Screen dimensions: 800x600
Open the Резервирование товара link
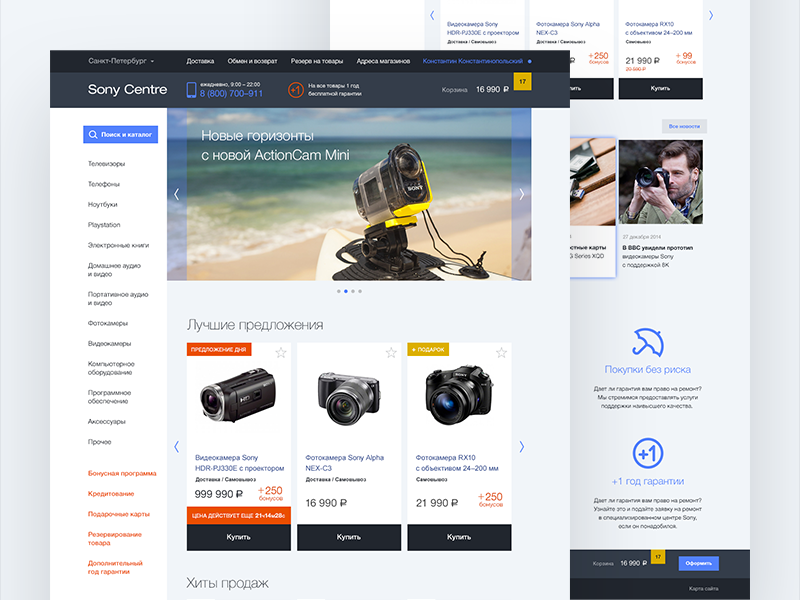(115, 539)
